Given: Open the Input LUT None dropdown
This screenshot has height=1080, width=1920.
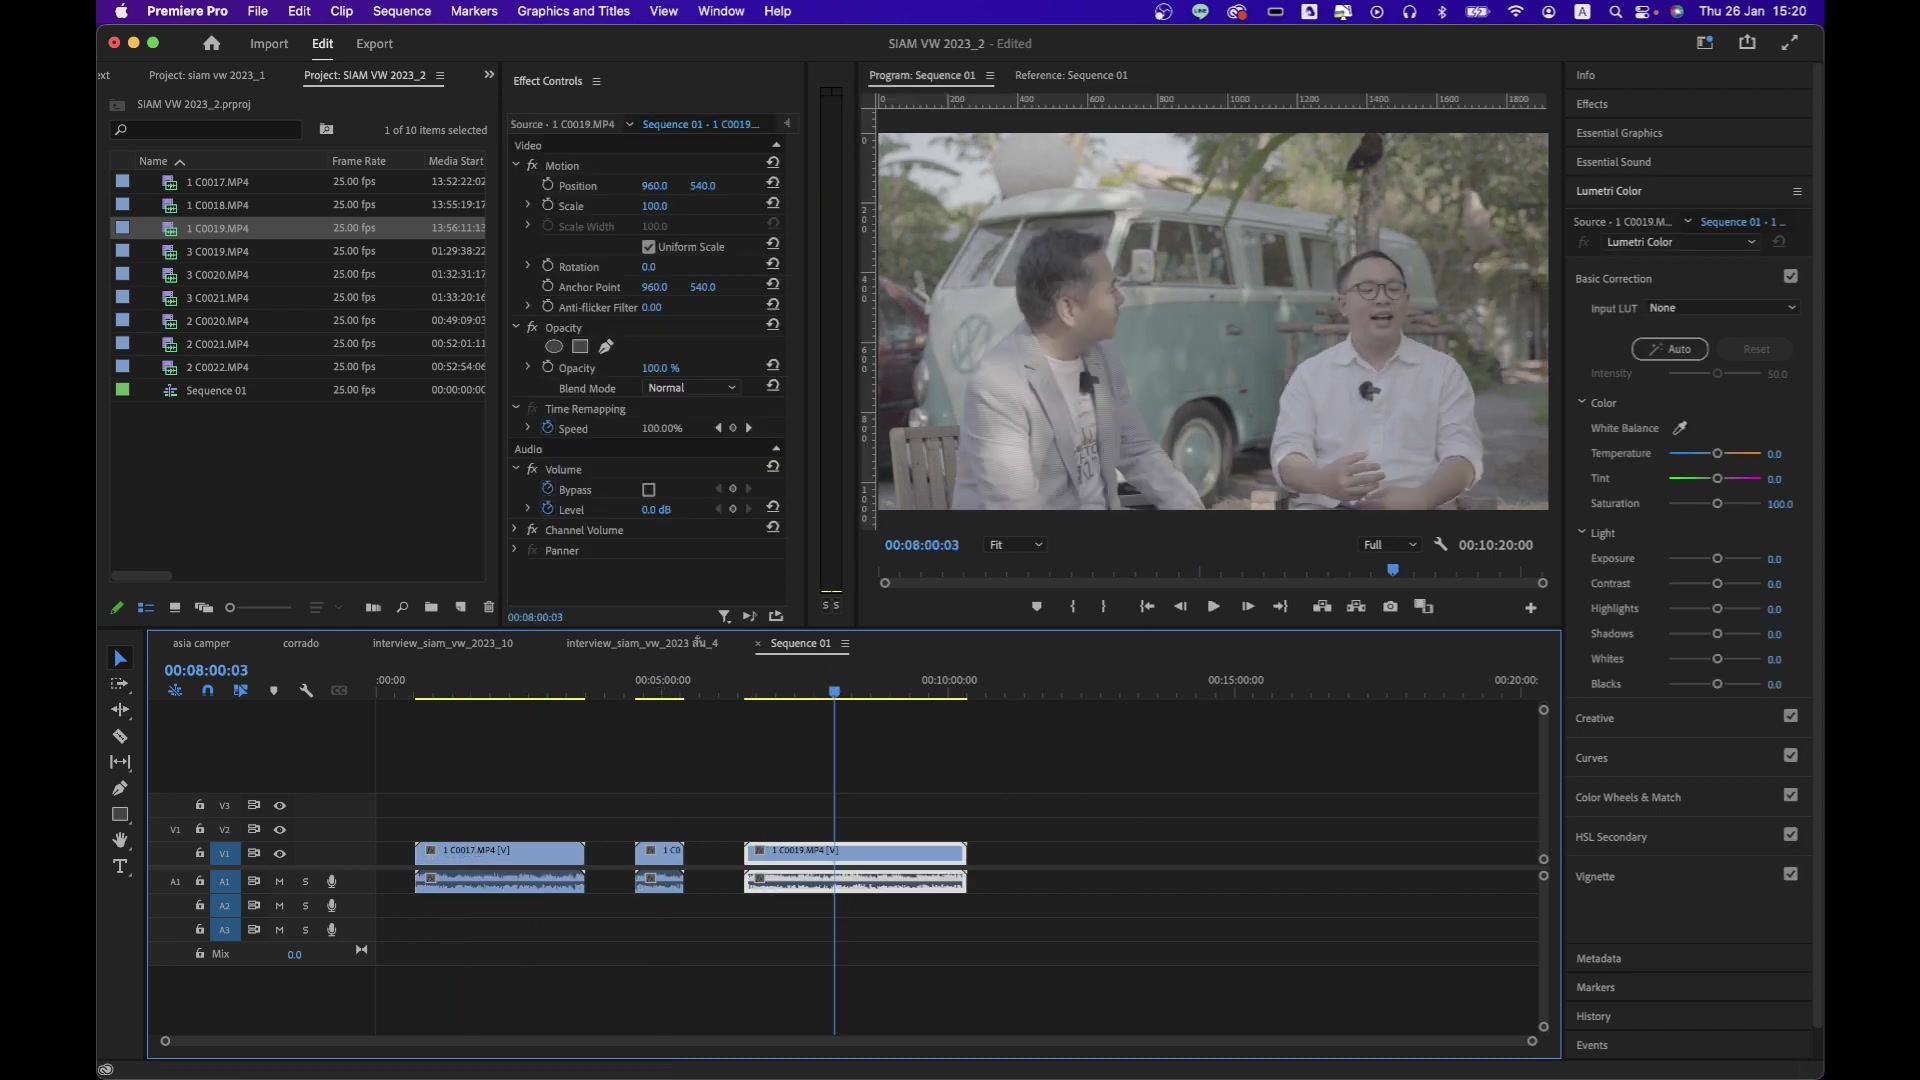Looking at the screenshot, I should pos(1723,308).
